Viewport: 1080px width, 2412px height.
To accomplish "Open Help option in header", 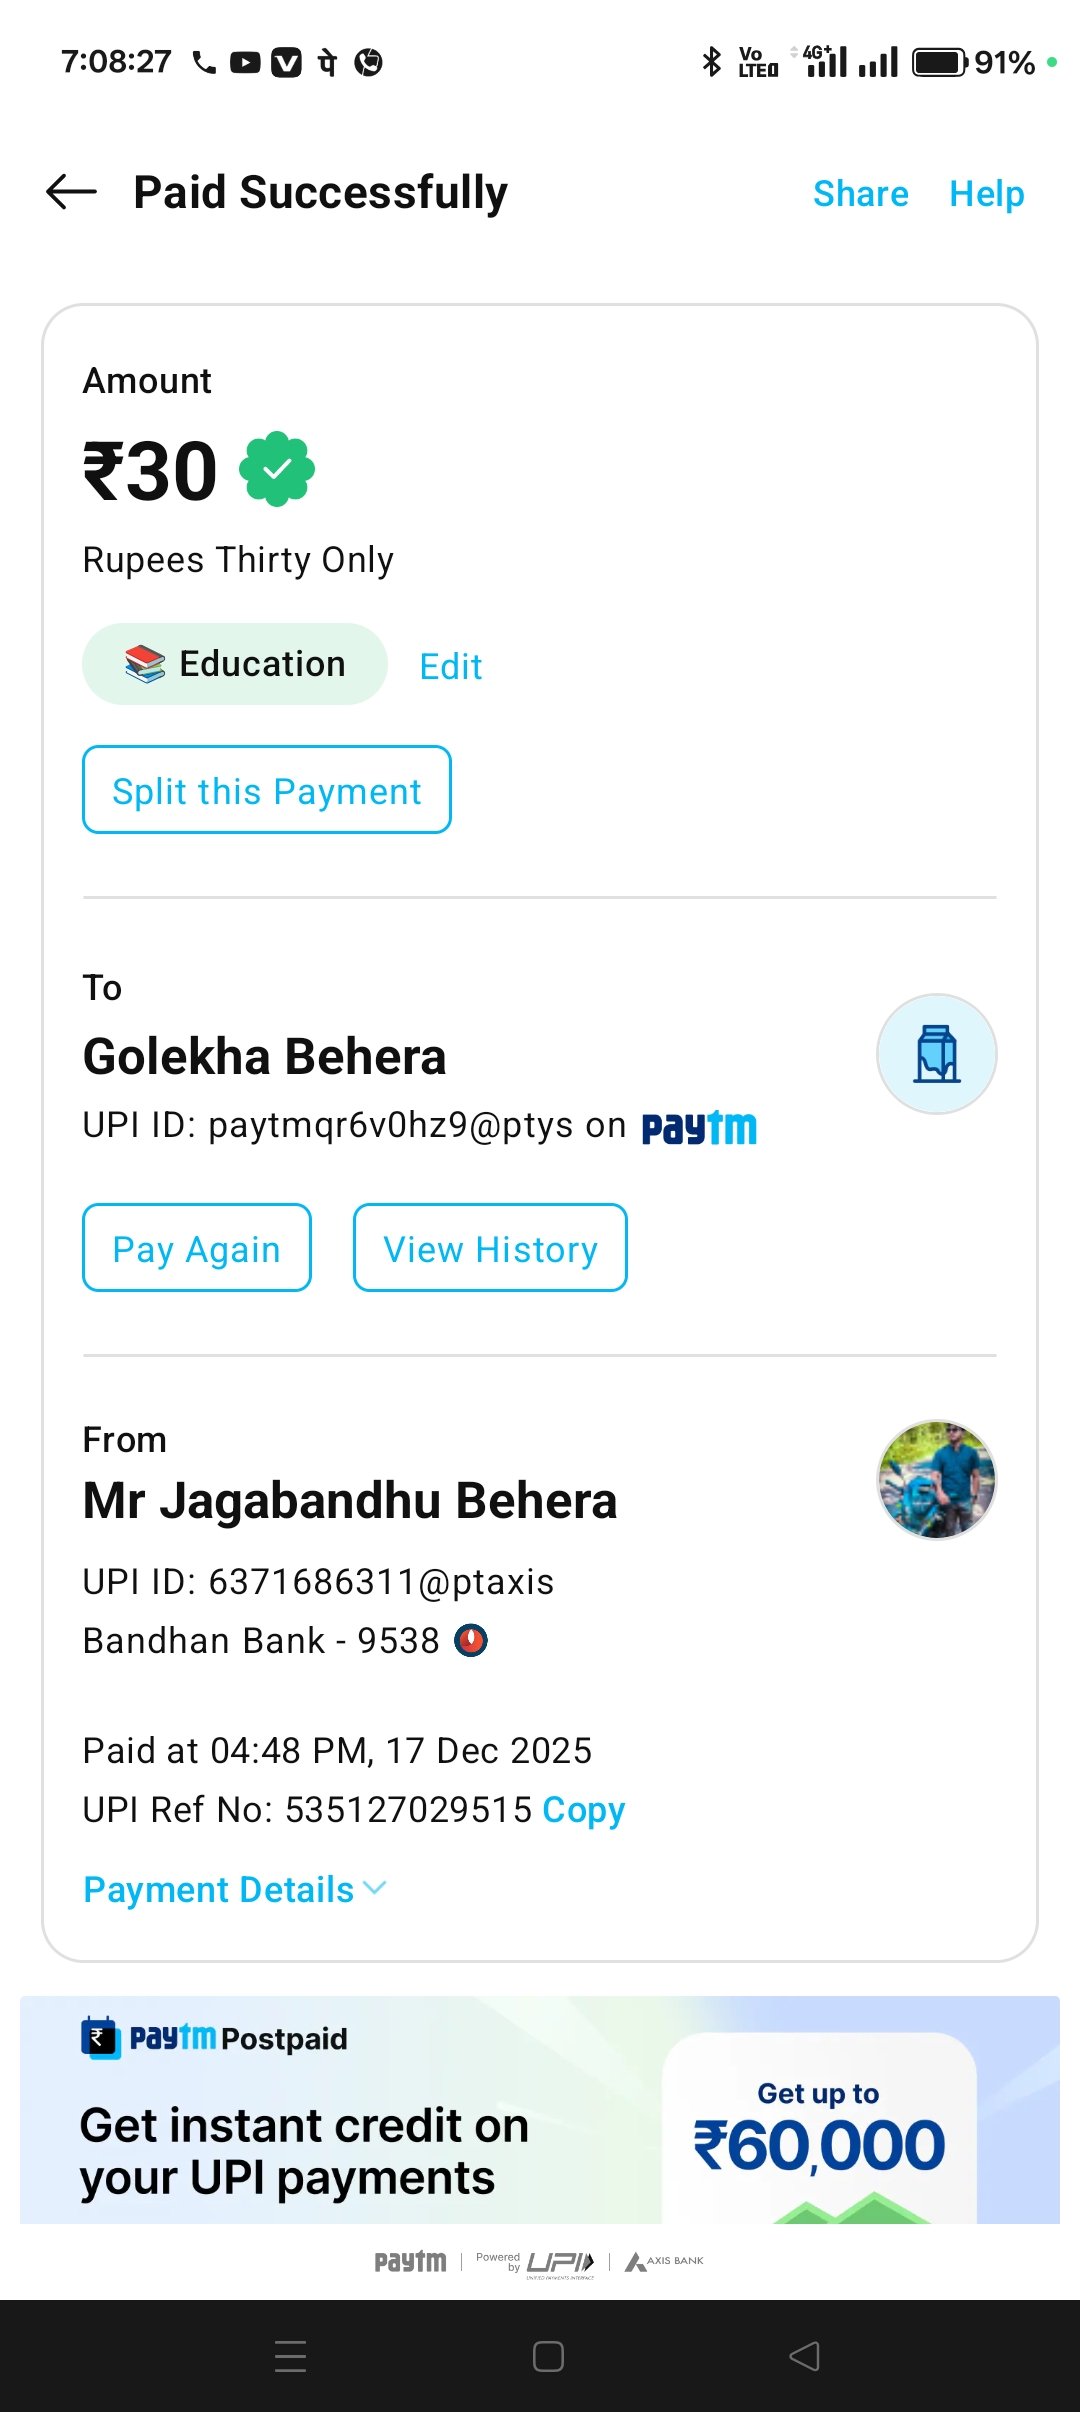I will click(987, 193).
